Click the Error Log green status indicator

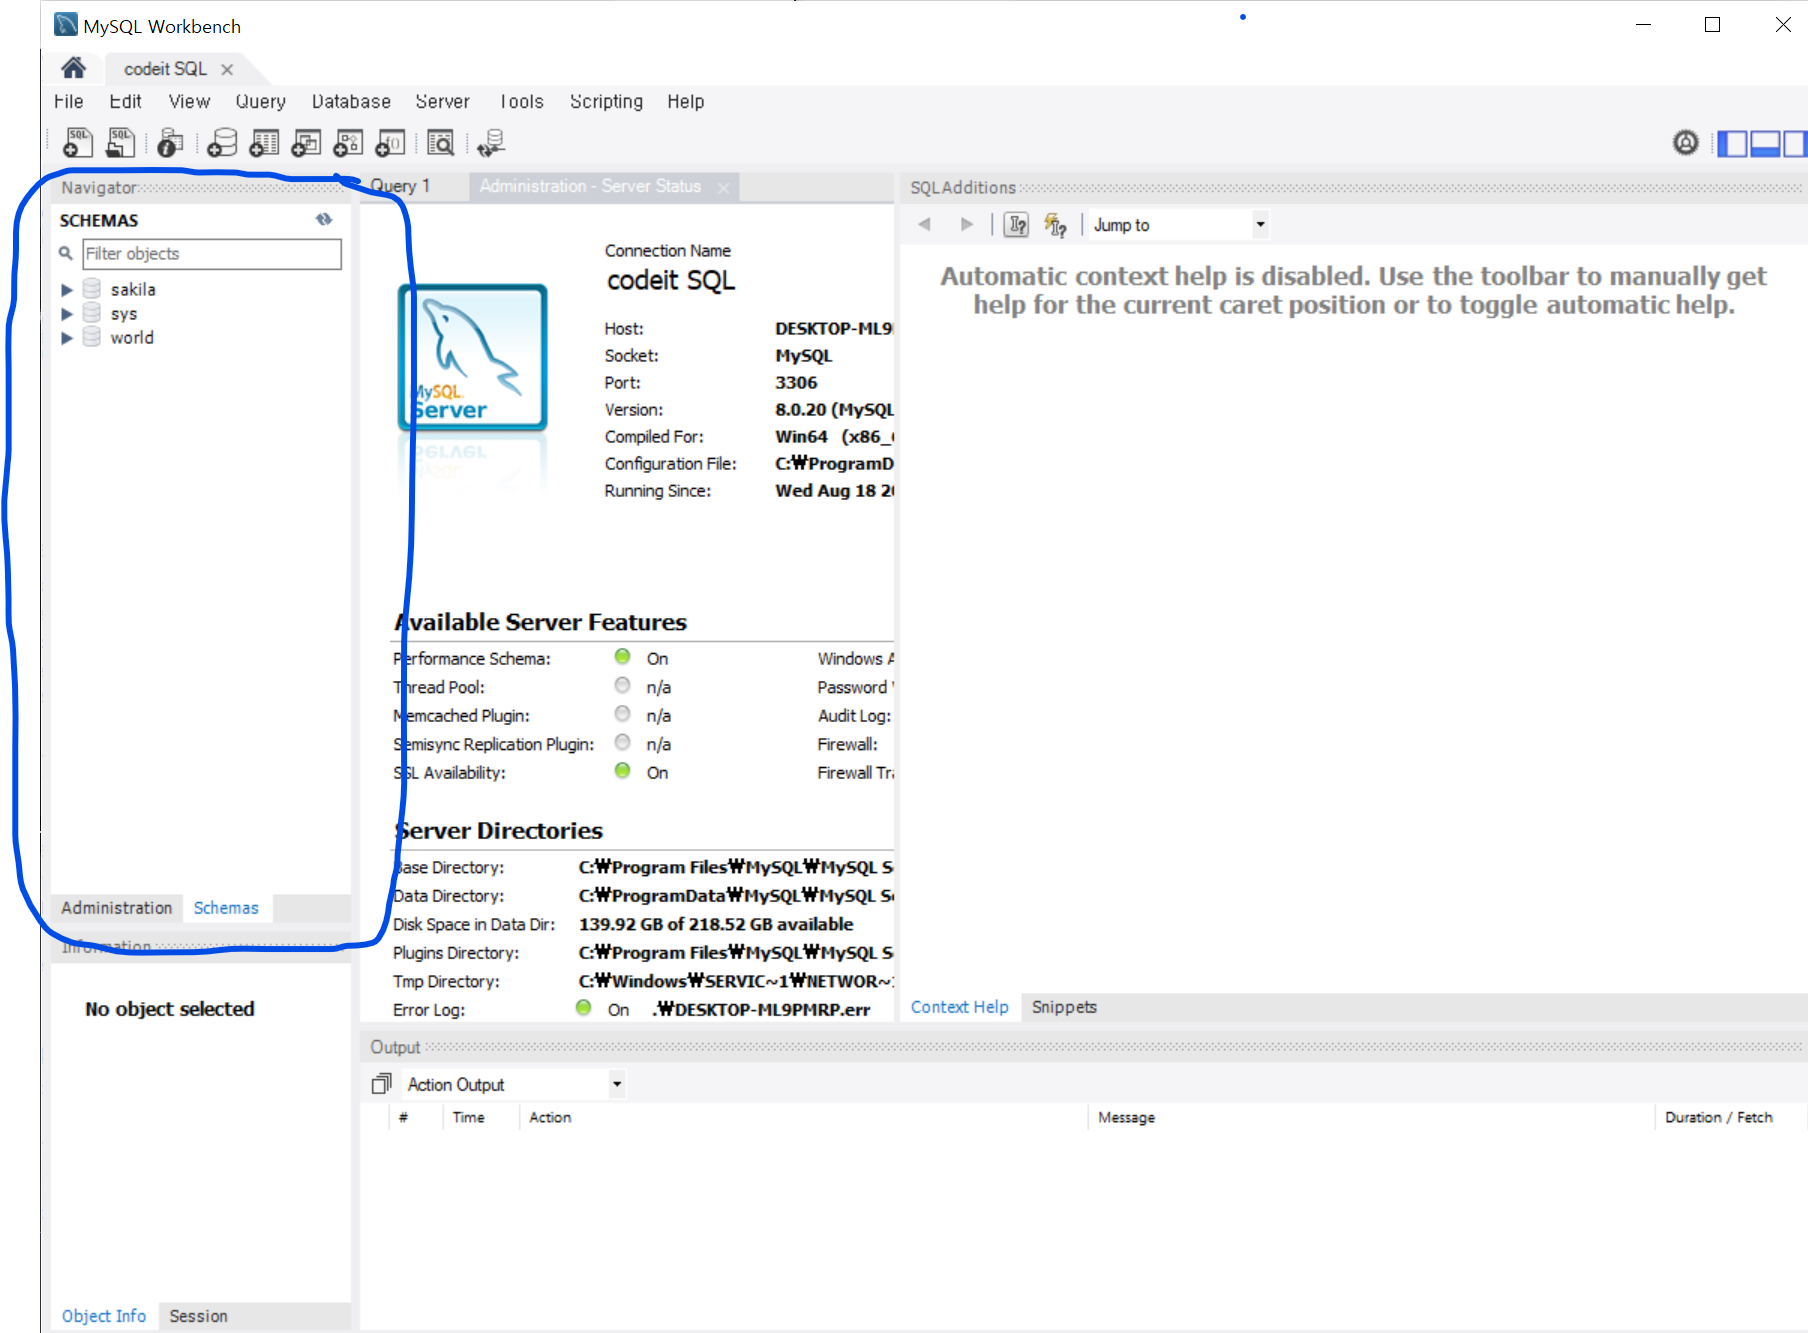coord(584,1008)
